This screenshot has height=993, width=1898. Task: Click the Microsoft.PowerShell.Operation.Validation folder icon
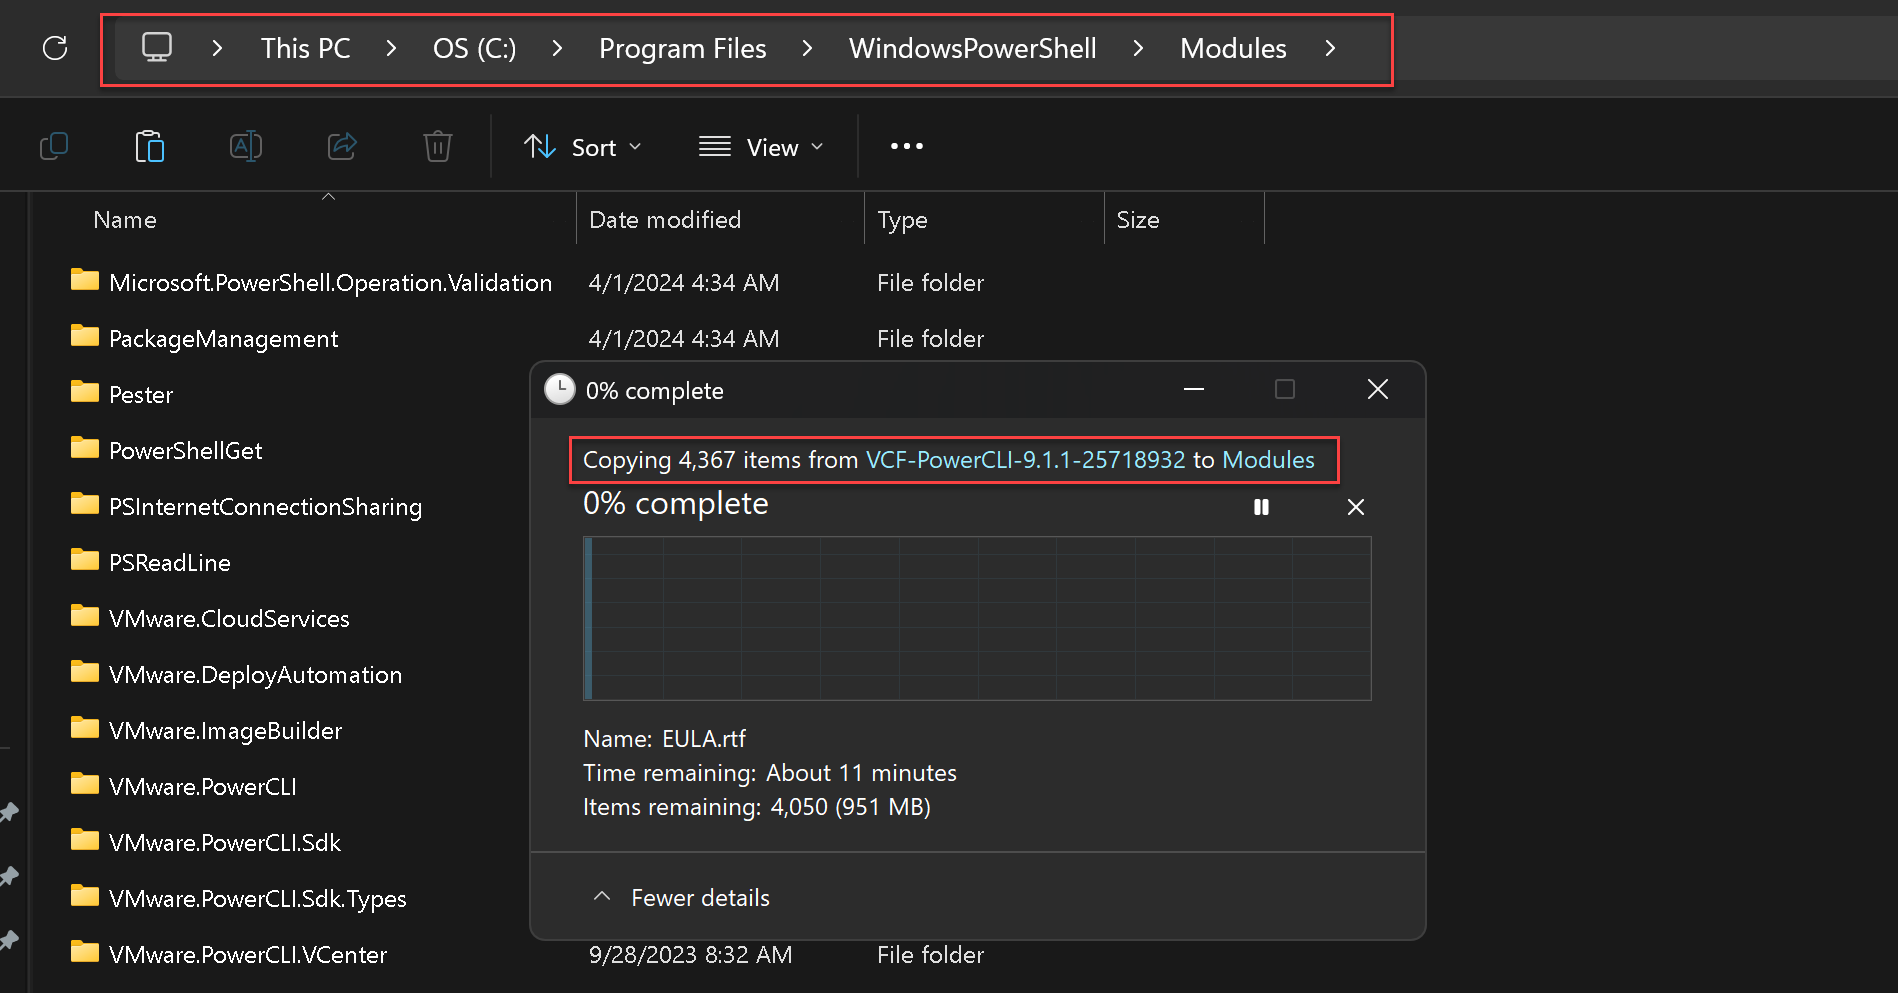tap(85, 280)
